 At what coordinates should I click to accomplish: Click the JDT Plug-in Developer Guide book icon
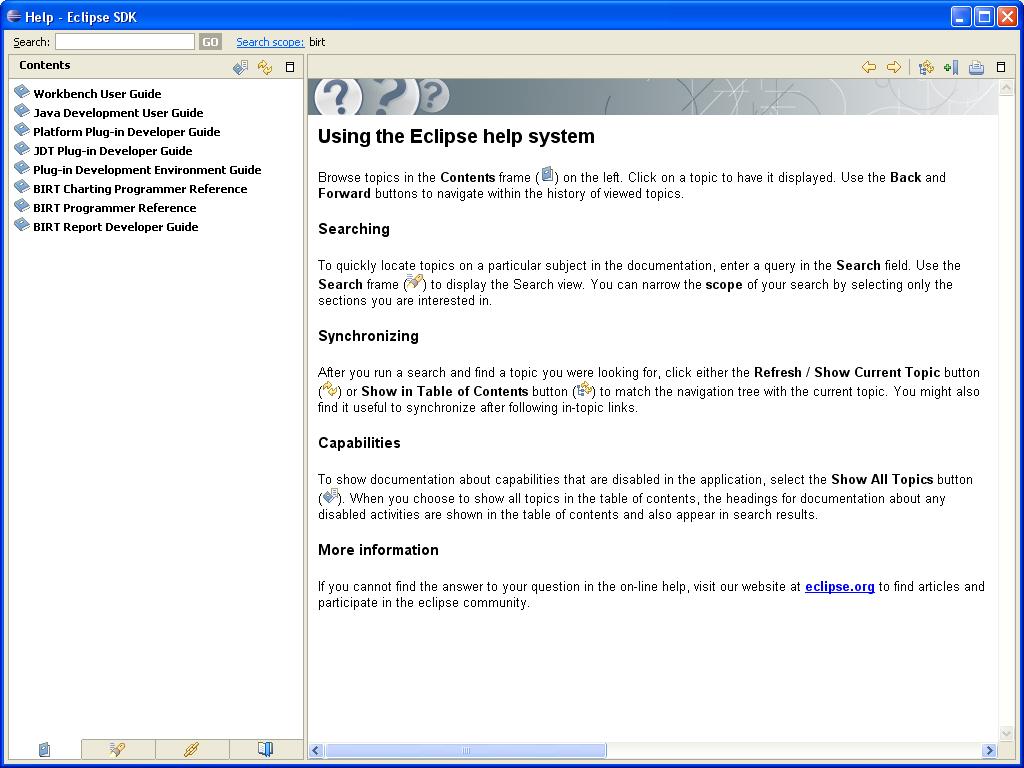[x=22, y=148]
